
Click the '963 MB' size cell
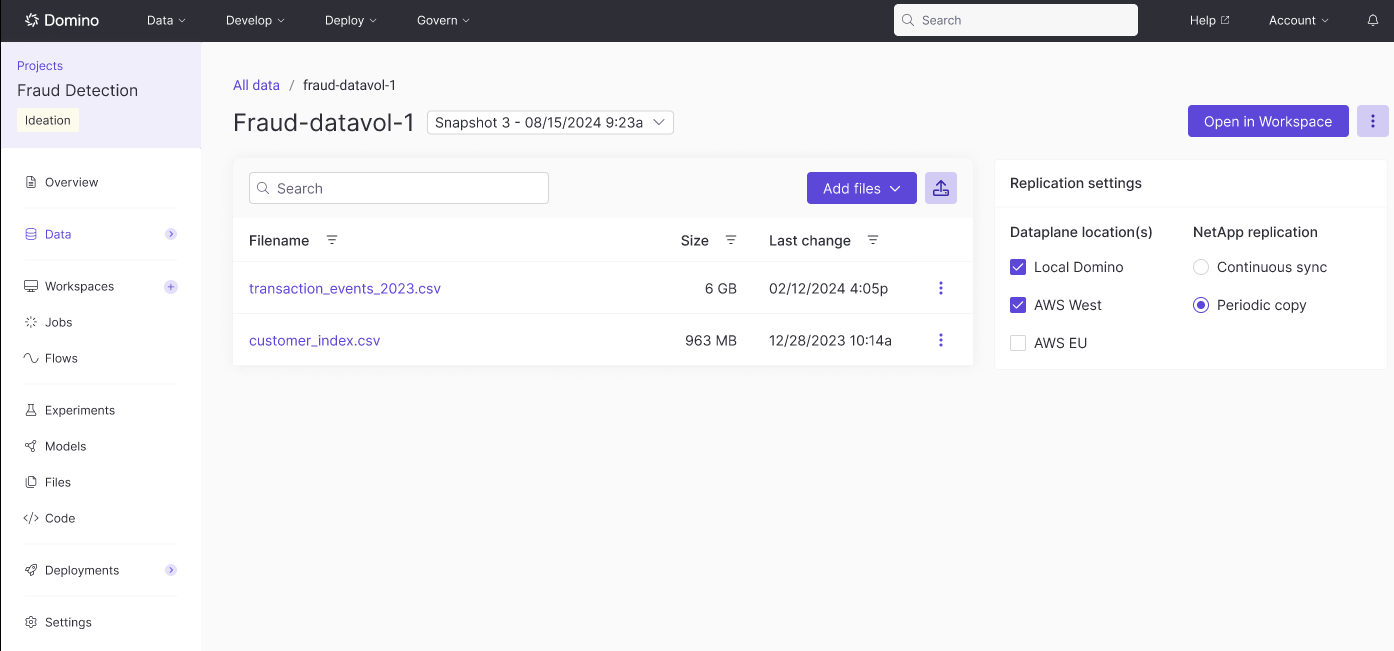(x=711, y=340)
